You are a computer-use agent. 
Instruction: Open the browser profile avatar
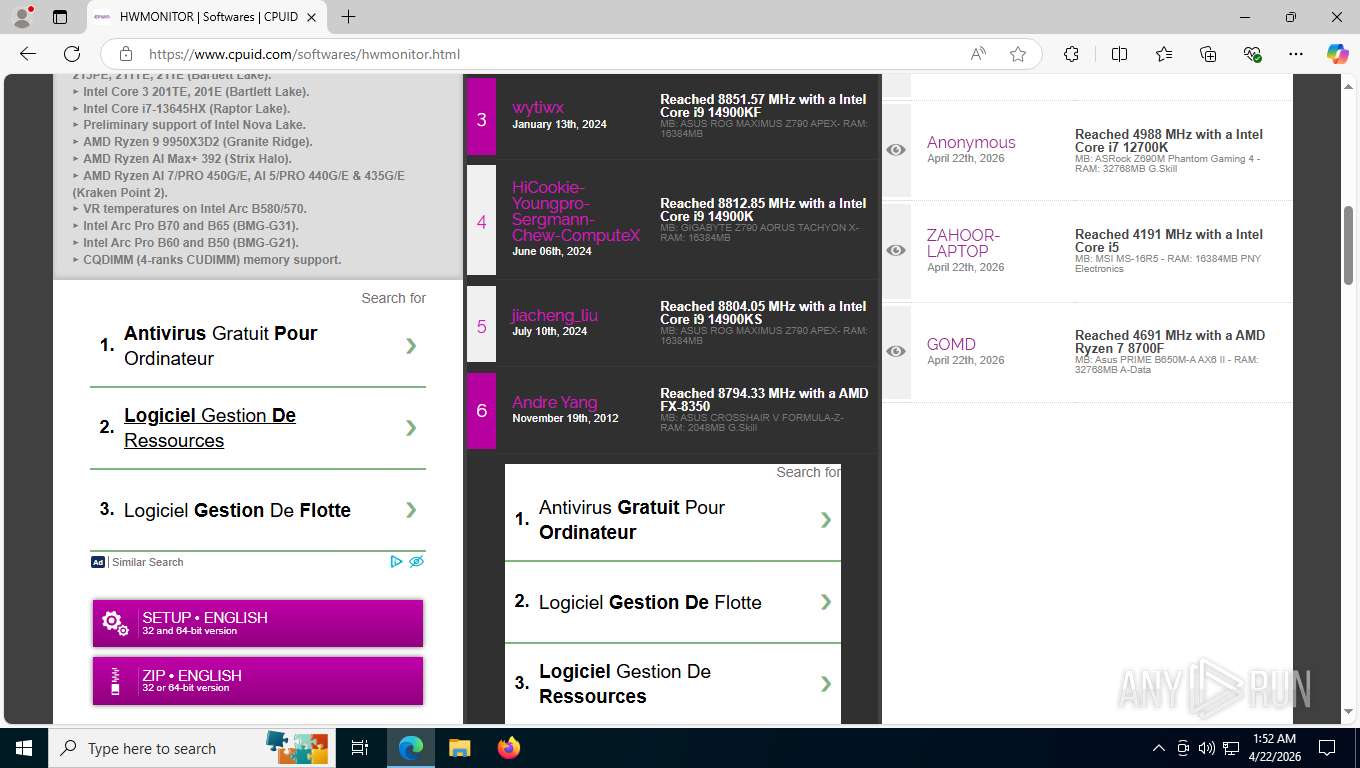click(x=22, y=17)
